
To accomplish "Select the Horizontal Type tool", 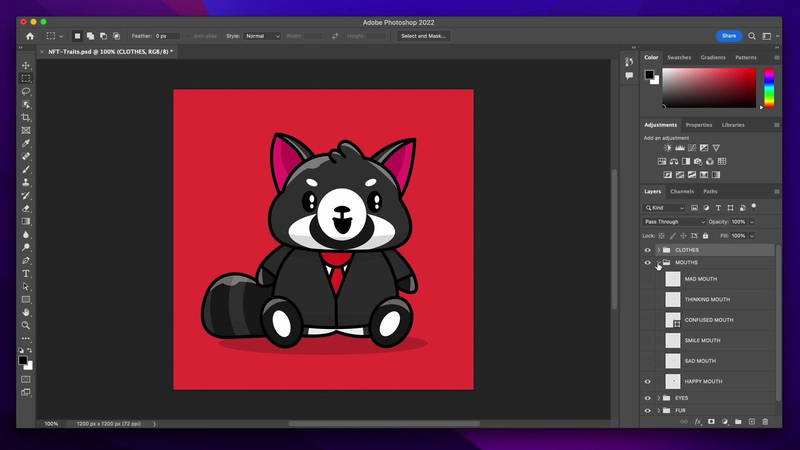I will coord(26,273).
